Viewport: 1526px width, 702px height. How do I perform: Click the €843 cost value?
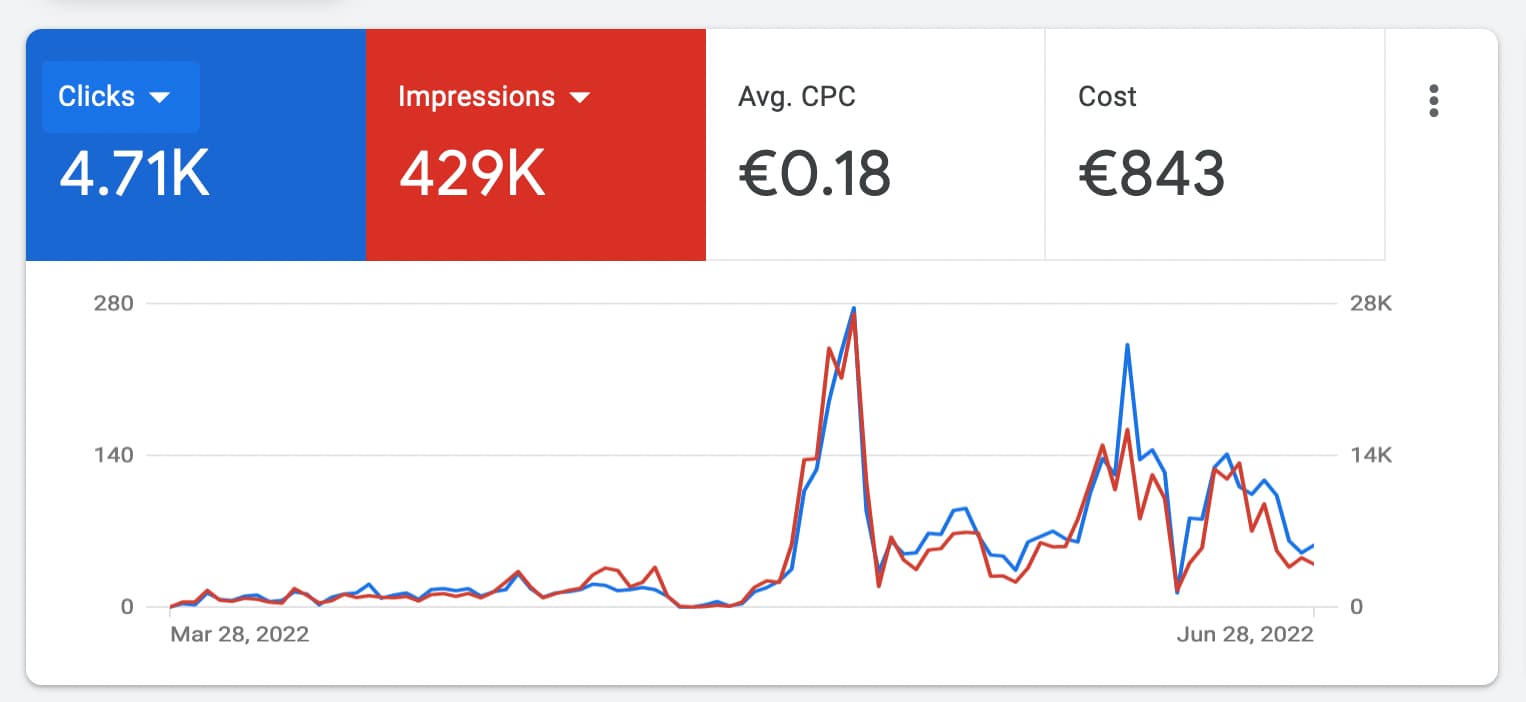click(x=1151, y=174)
